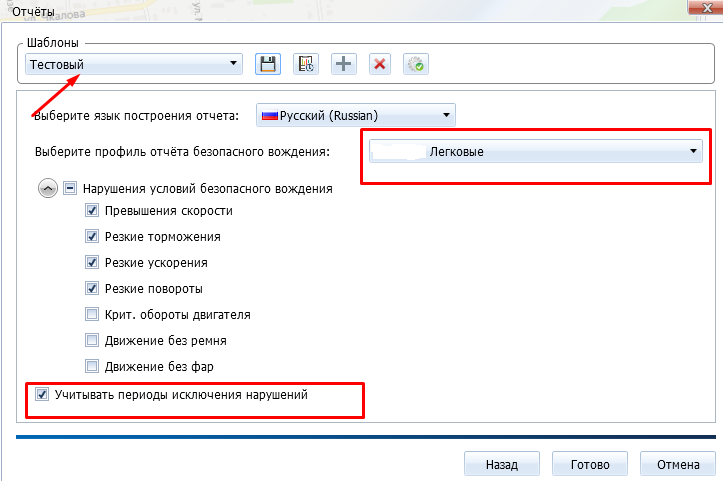Click the template schedule report icon

click(306, 64)
